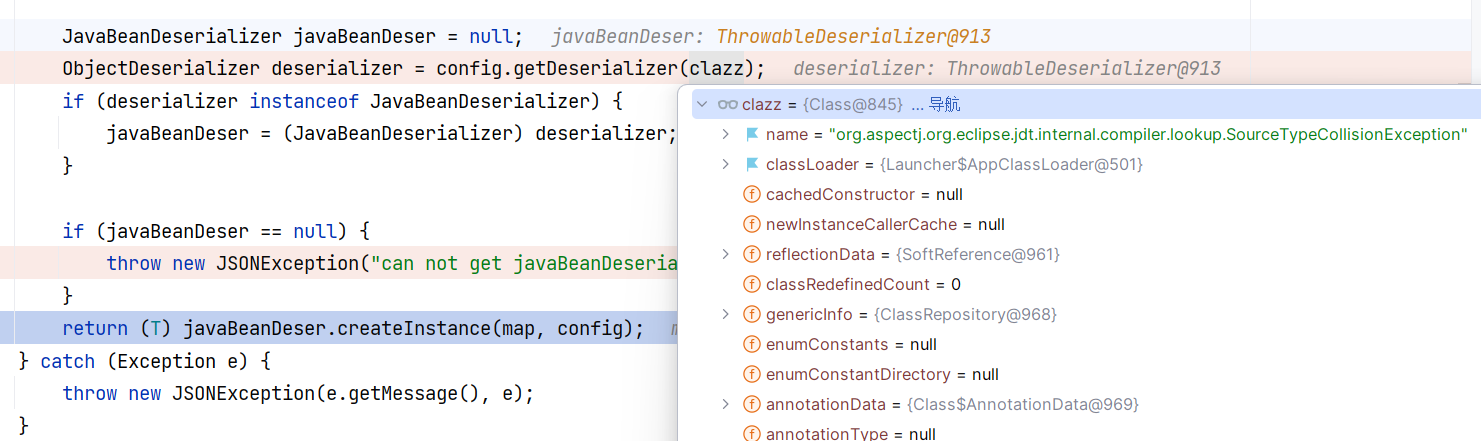Click the 导航 navigate link
The width and height of the screenshot is (1481, 441).
pos(943,105)
